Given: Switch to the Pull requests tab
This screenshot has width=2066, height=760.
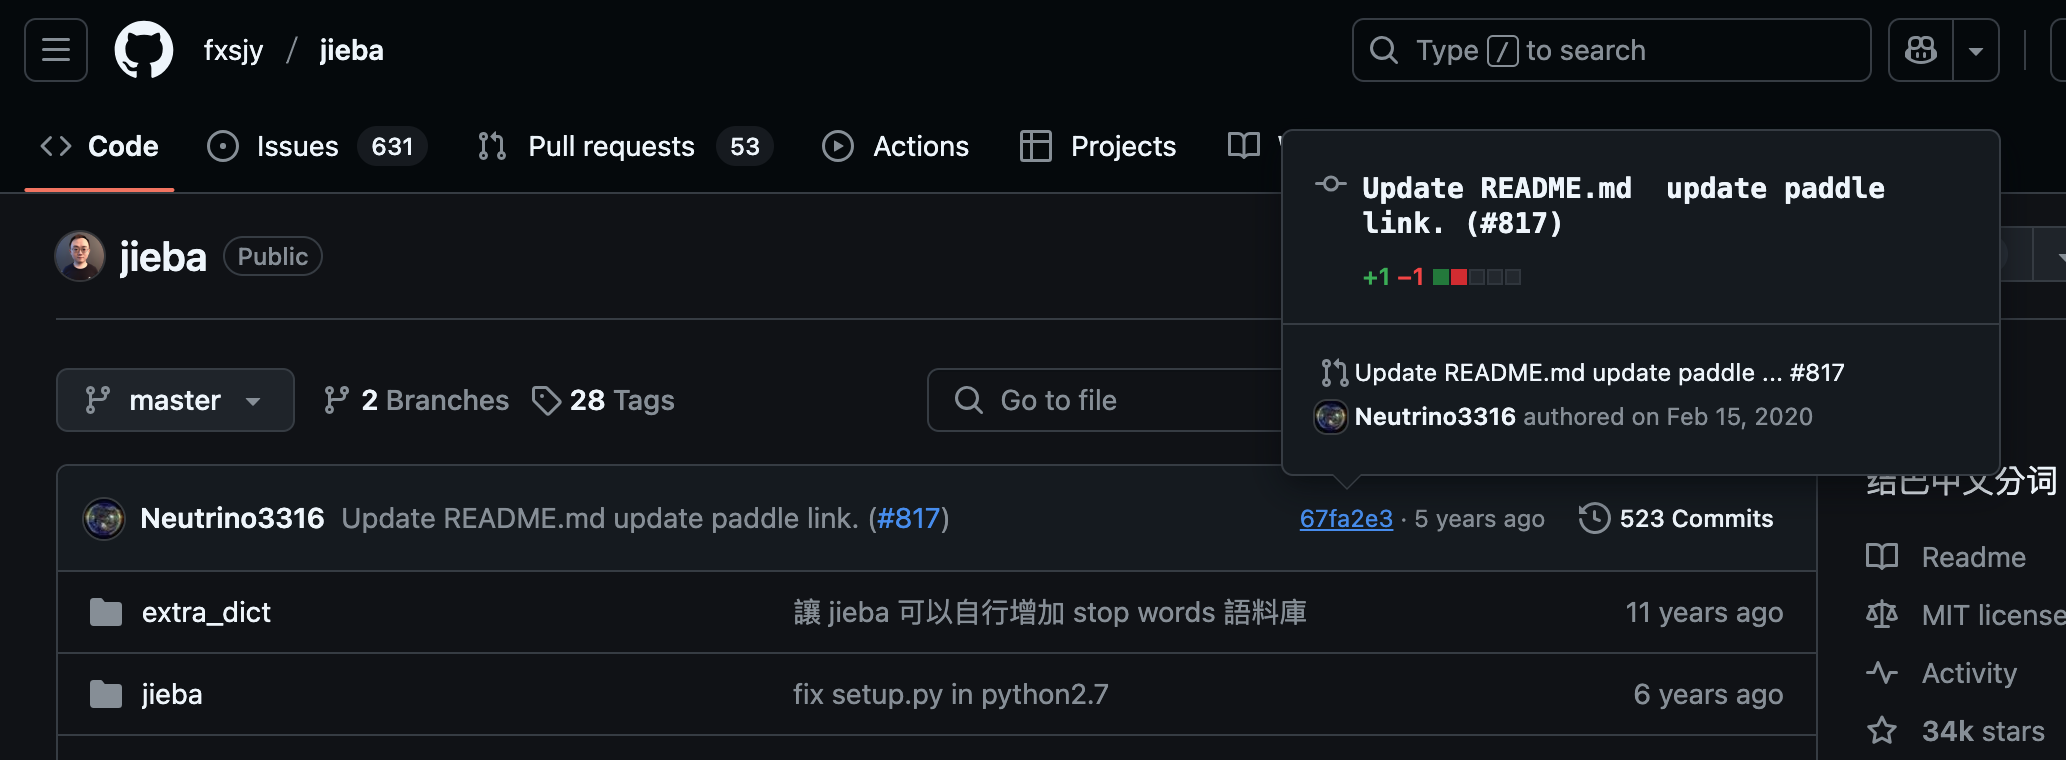Looking at the screenshot, I should coord(610,146).
